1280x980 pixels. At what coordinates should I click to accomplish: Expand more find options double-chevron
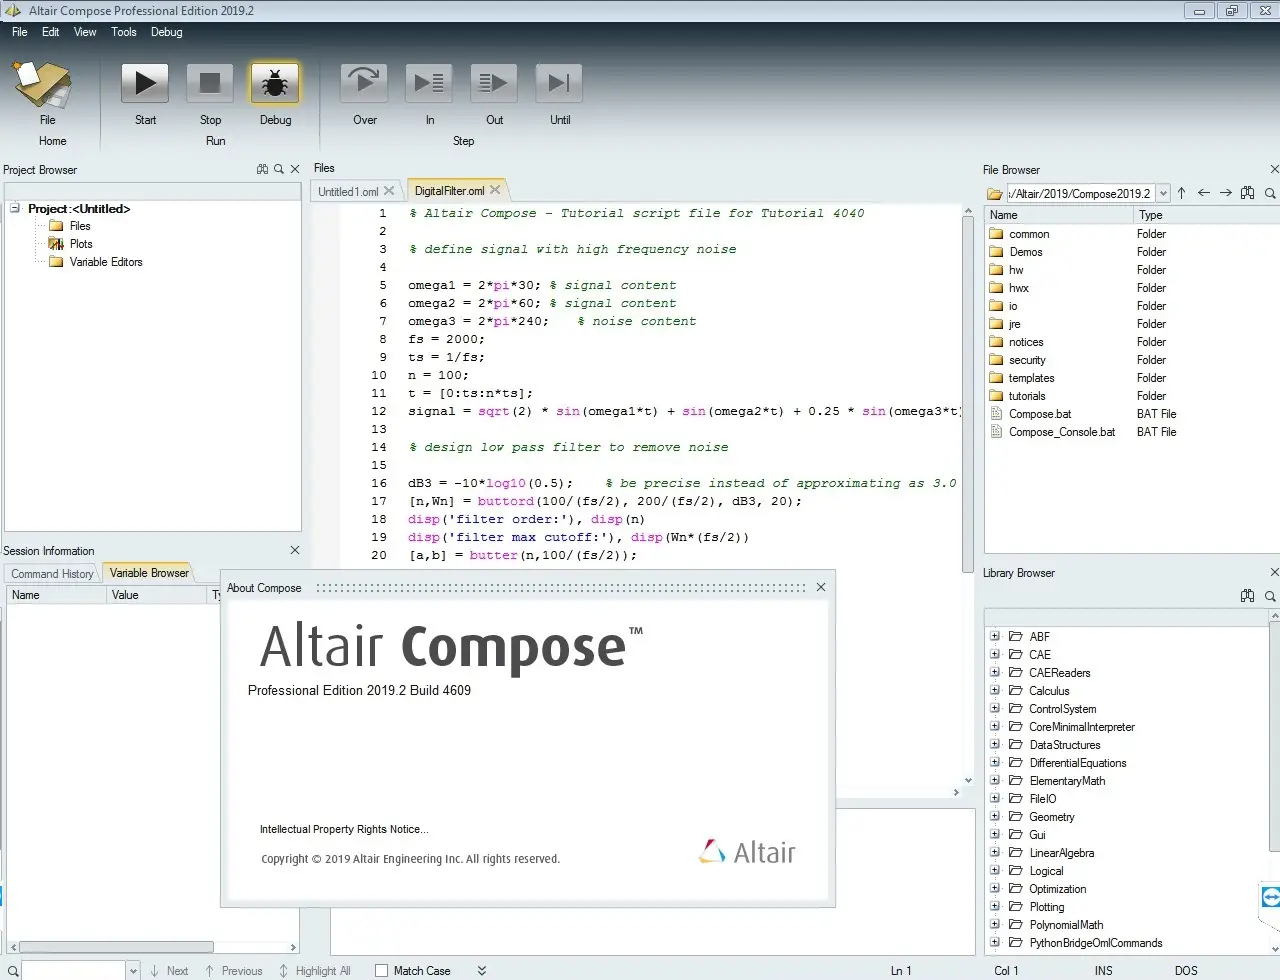482,971
